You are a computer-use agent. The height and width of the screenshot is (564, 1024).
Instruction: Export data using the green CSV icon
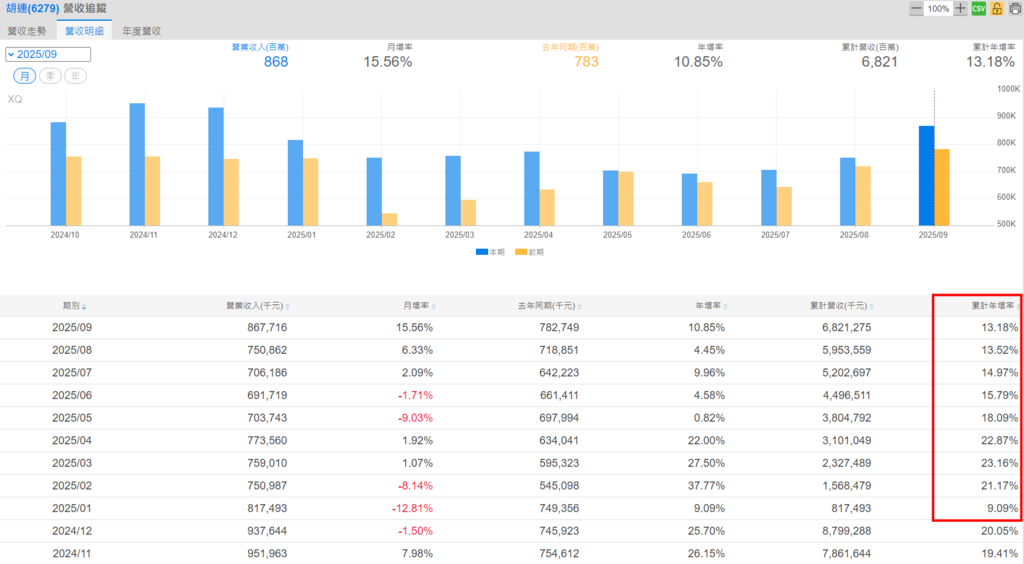(x=978, y=8)
